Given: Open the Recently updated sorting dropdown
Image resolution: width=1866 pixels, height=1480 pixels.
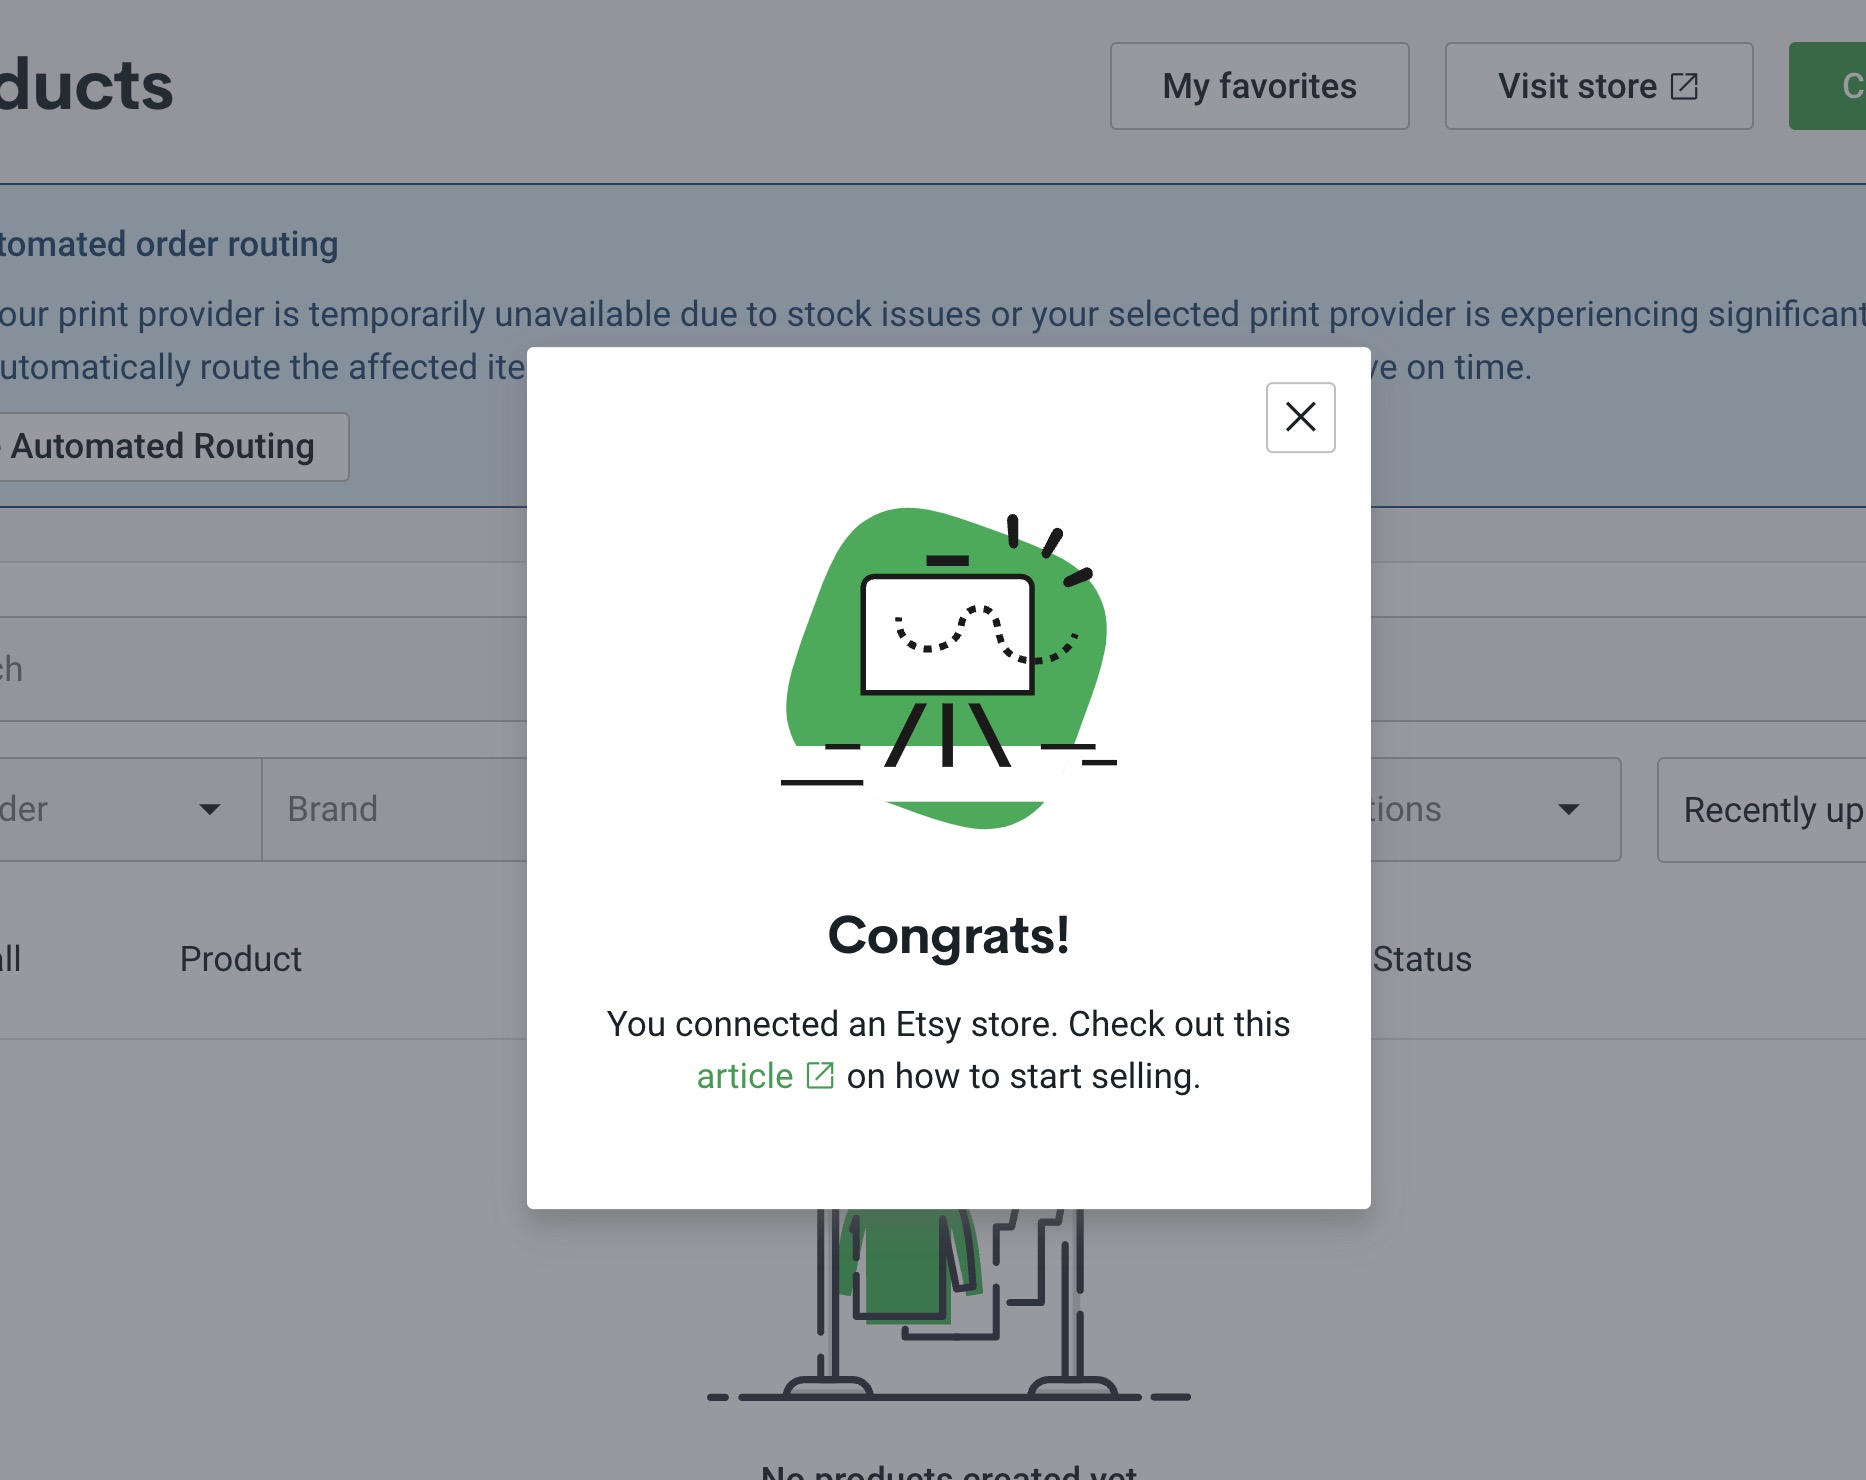Looking at the screenshot, I should tap(1770, 810).
